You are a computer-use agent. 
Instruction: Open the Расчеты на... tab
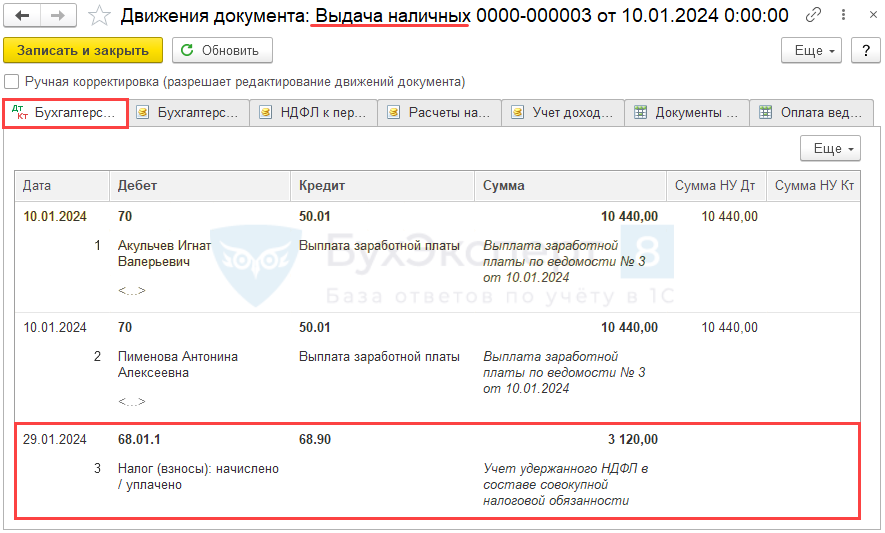[440, 113]
